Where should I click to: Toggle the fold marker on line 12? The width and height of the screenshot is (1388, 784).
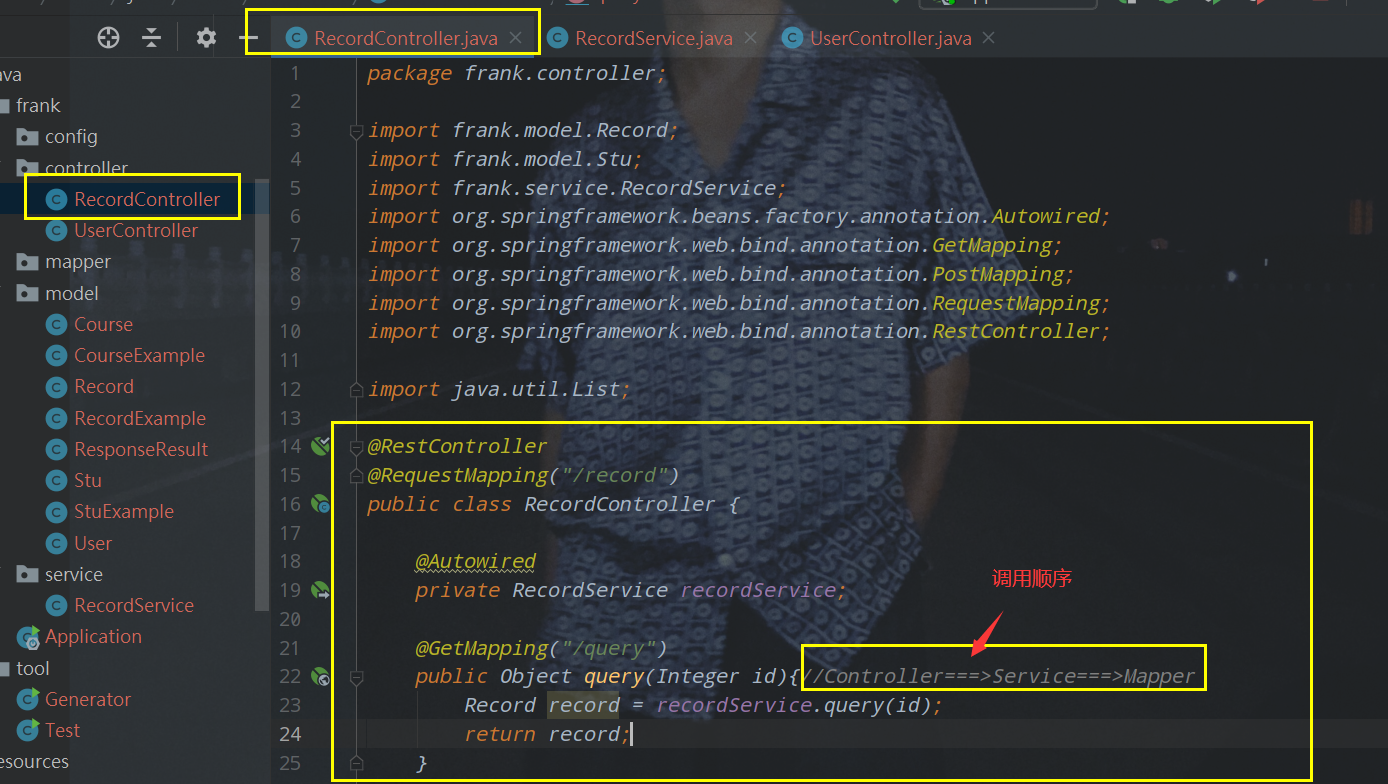356,390
